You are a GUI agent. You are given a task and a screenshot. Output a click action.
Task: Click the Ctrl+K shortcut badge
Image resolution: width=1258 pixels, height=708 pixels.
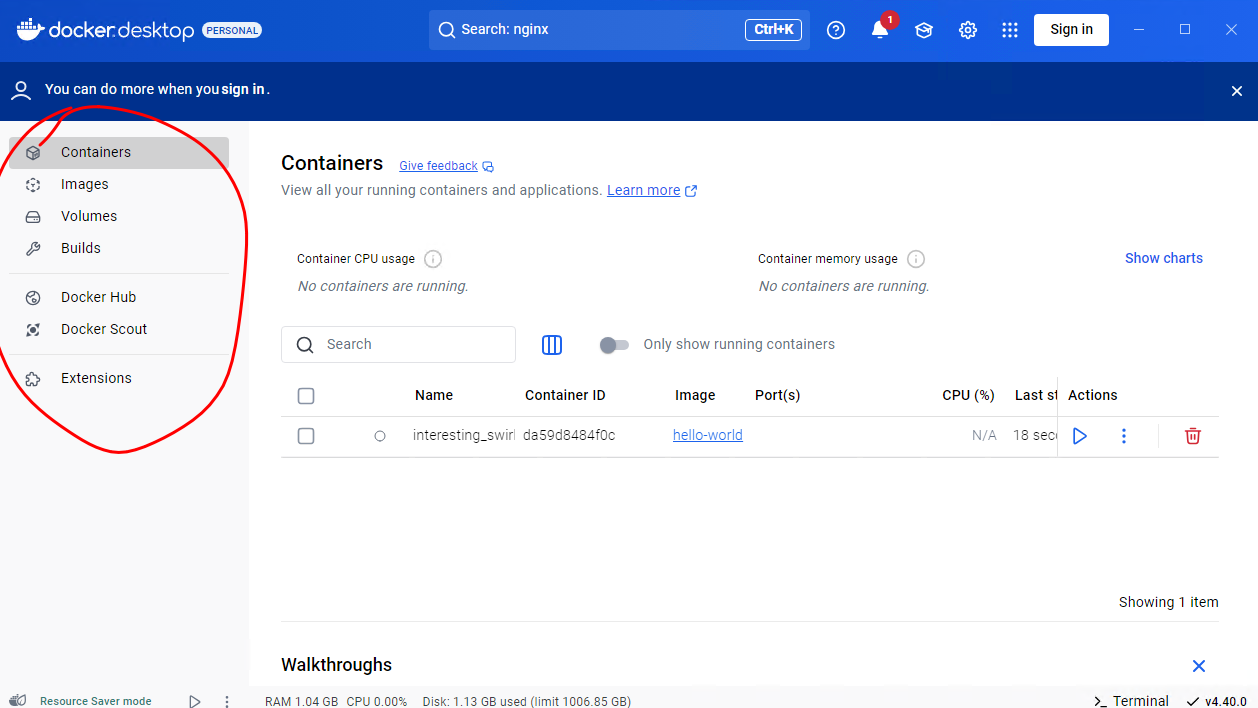pos(774,30)
